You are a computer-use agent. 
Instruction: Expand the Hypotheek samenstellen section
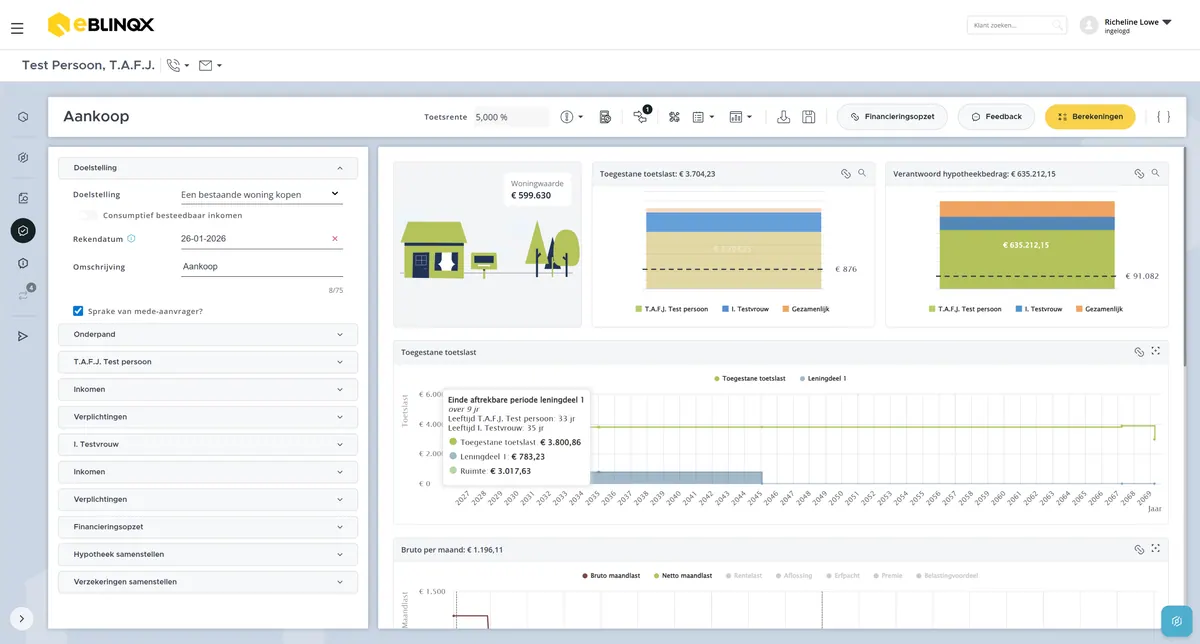(208, 554)
